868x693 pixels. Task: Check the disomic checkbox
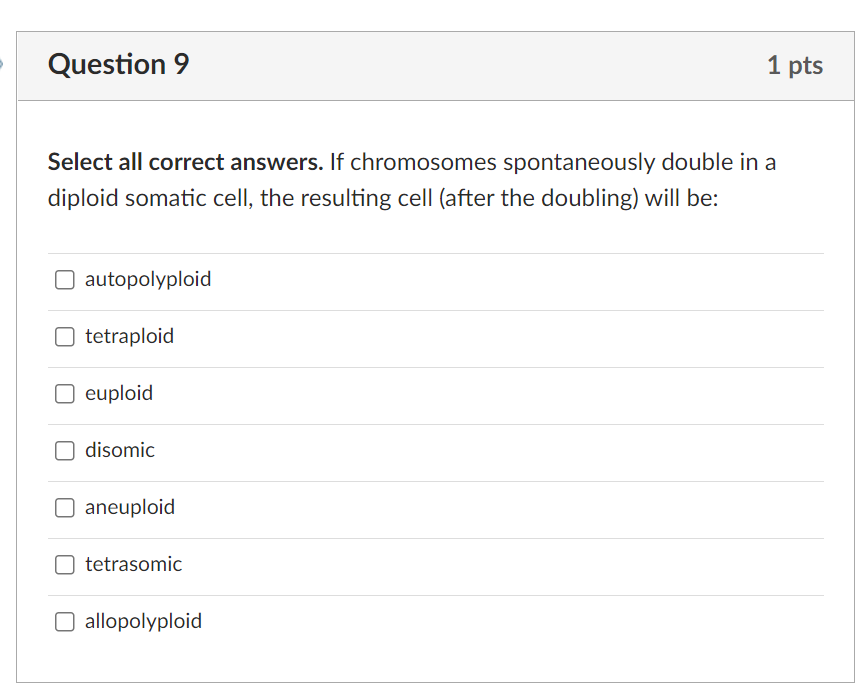pos(65,451)
